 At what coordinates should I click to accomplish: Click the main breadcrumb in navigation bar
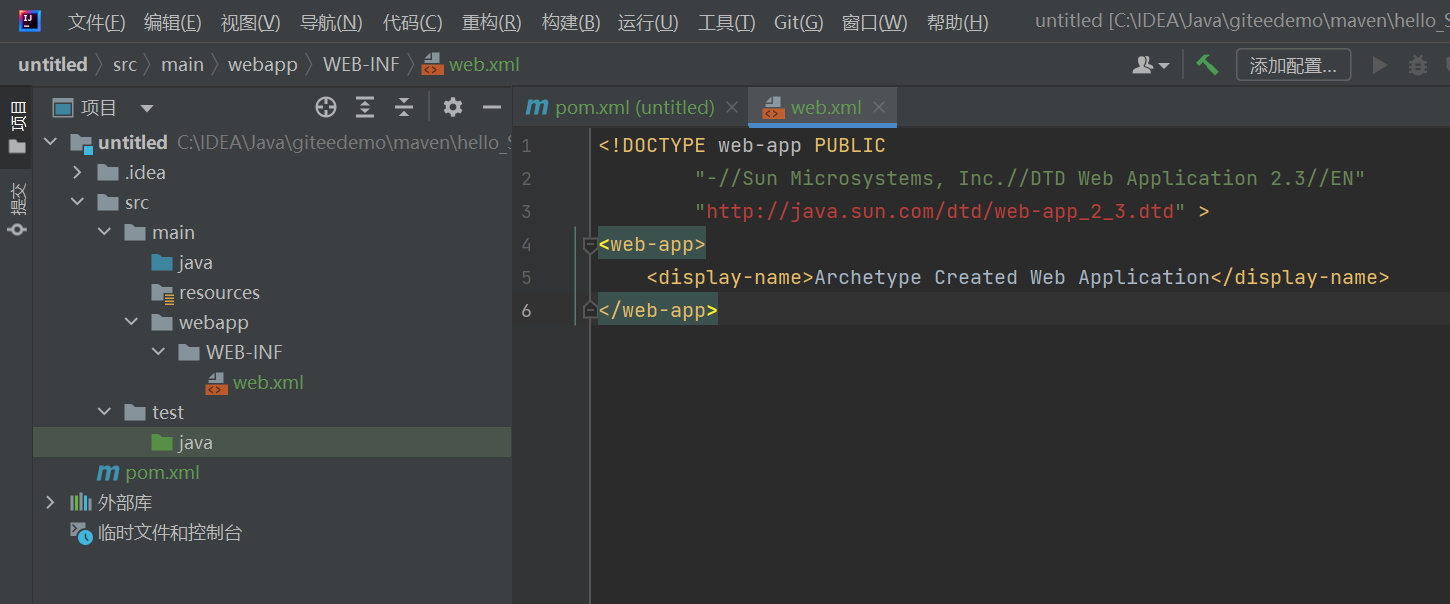[182, 65]
